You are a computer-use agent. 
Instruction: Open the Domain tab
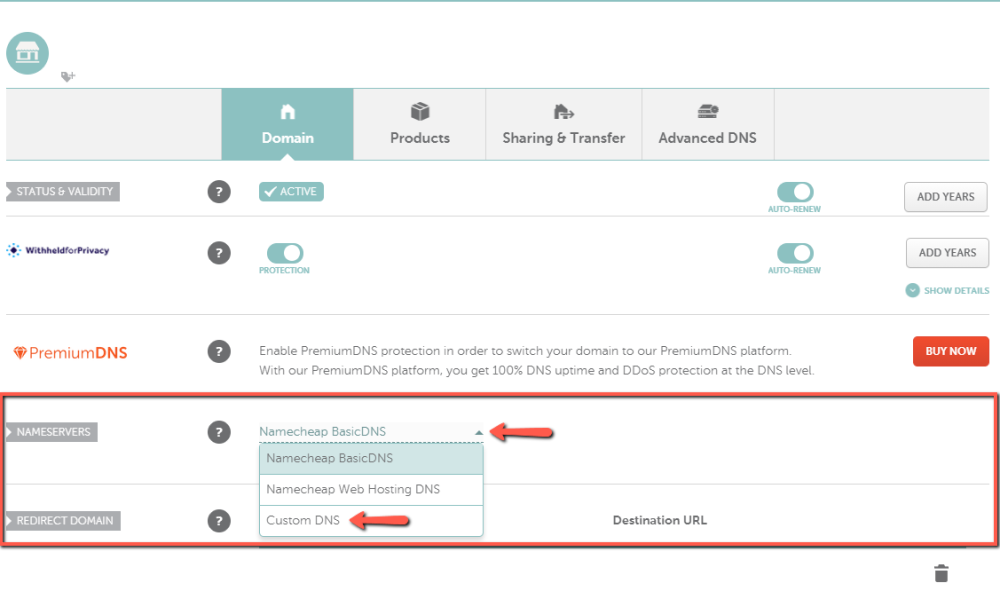pos(288,124)
